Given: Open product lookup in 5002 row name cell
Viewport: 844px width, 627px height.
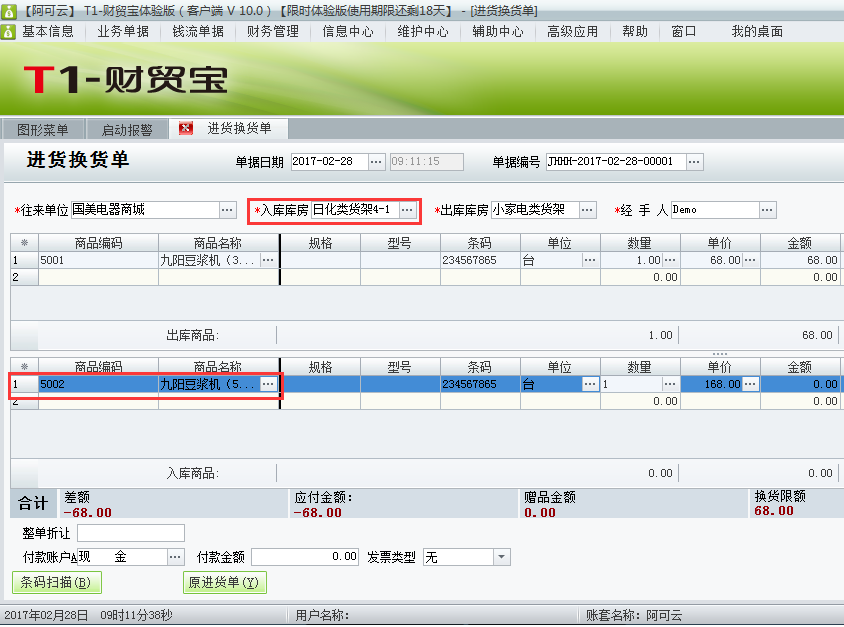Looking at the screenshot, I should click(268, 384).
